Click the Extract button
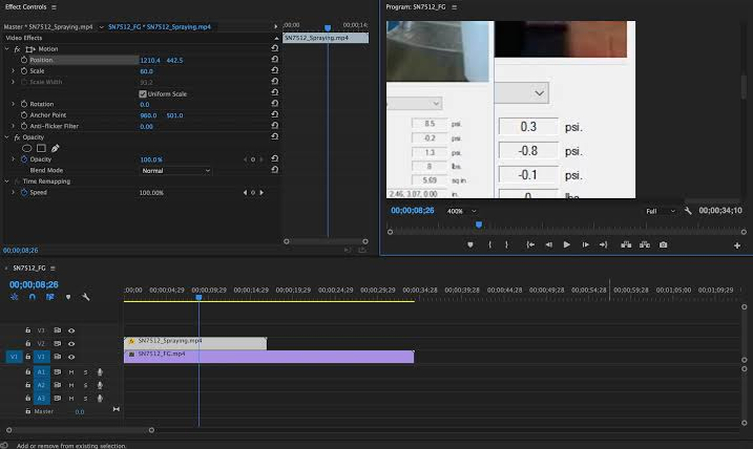 tap(644, 245)
